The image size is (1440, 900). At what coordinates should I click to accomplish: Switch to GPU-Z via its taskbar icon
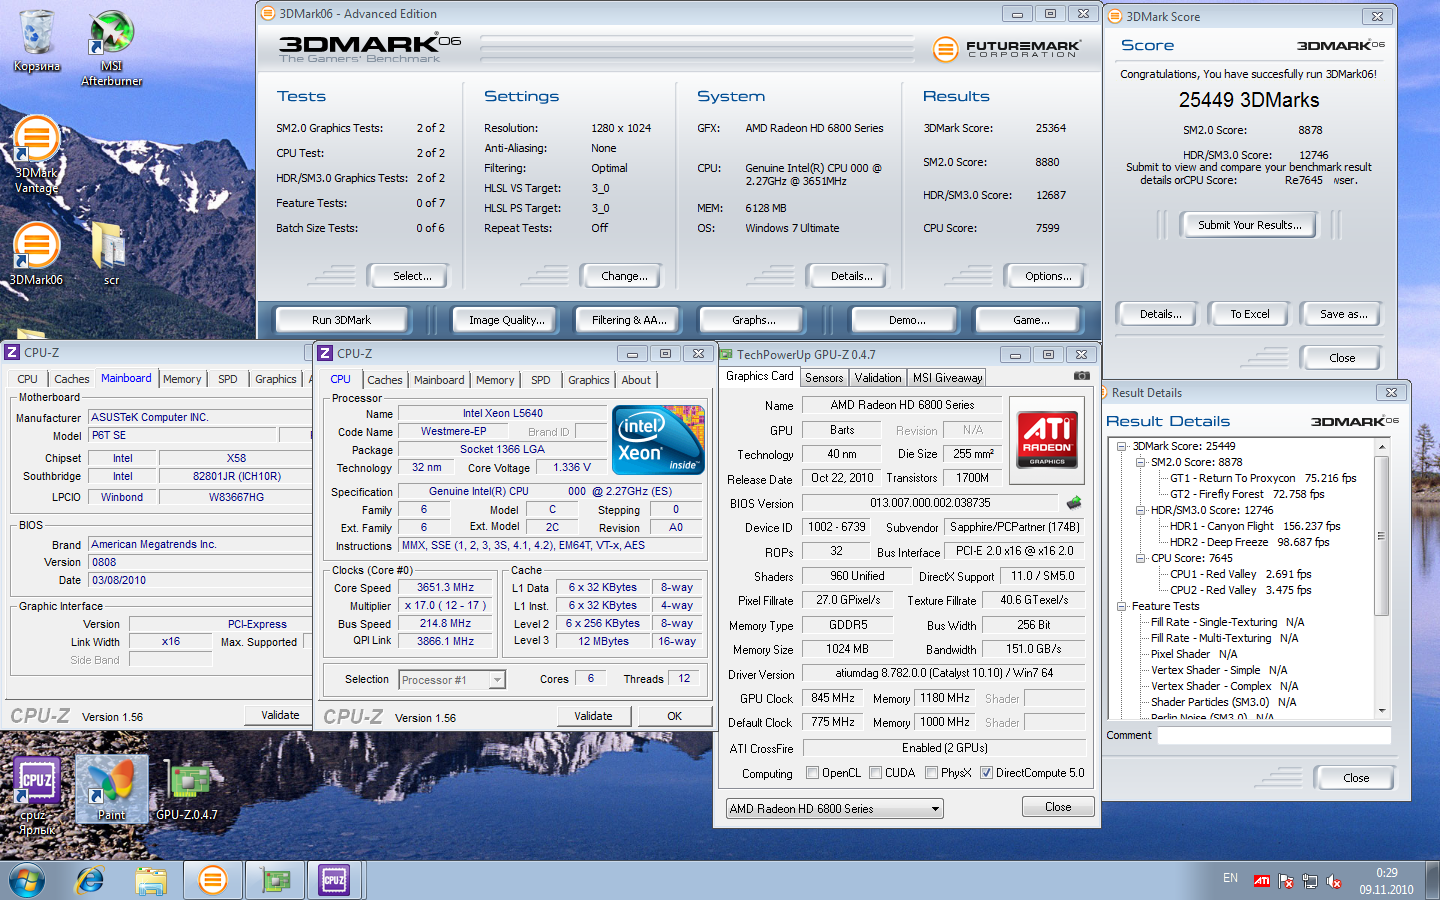(275, 881)
